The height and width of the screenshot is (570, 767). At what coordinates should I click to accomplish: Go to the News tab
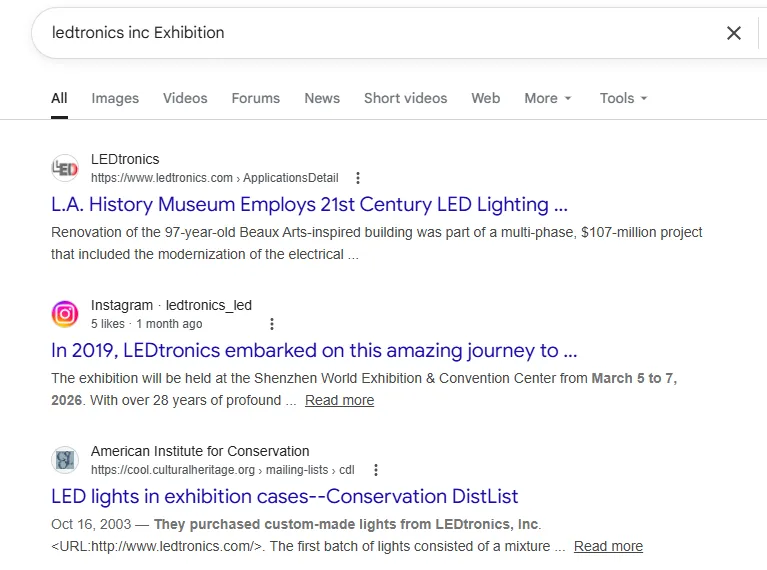[322, 98]
